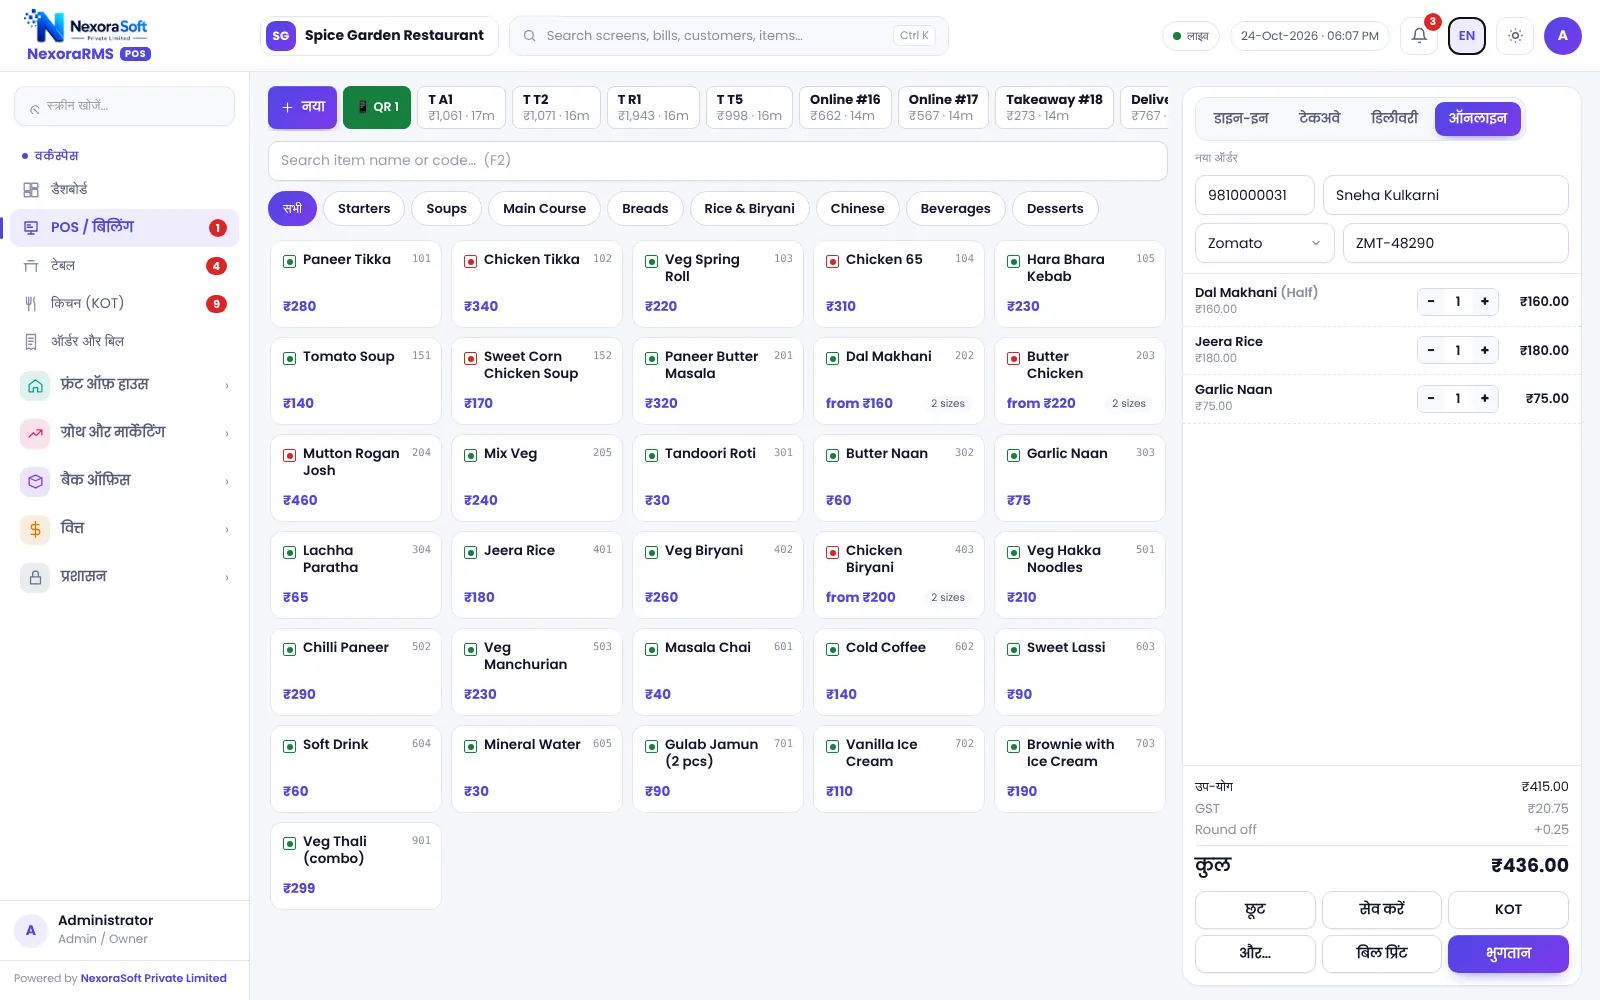Toggle the live status indicator
1600x1000 pixels.
1191,36
